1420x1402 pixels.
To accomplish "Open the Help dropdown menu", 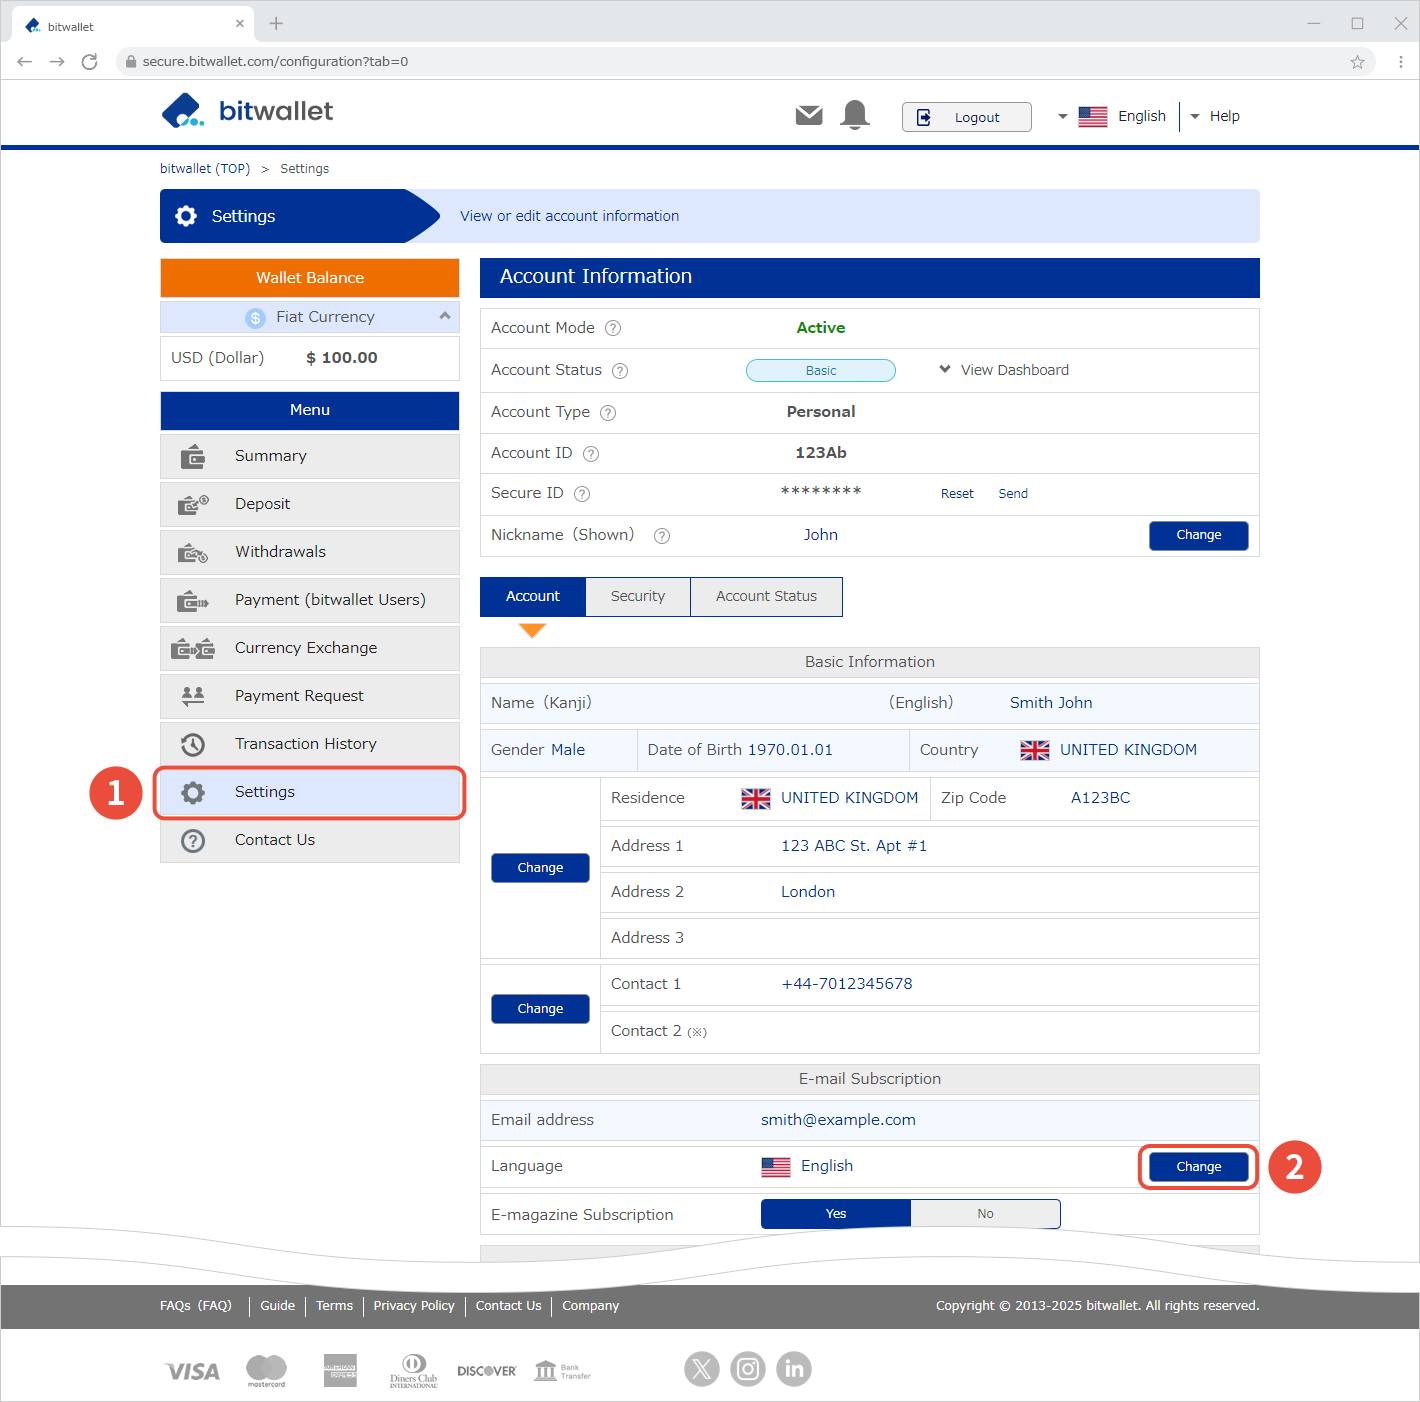I will pos(1215,117).
